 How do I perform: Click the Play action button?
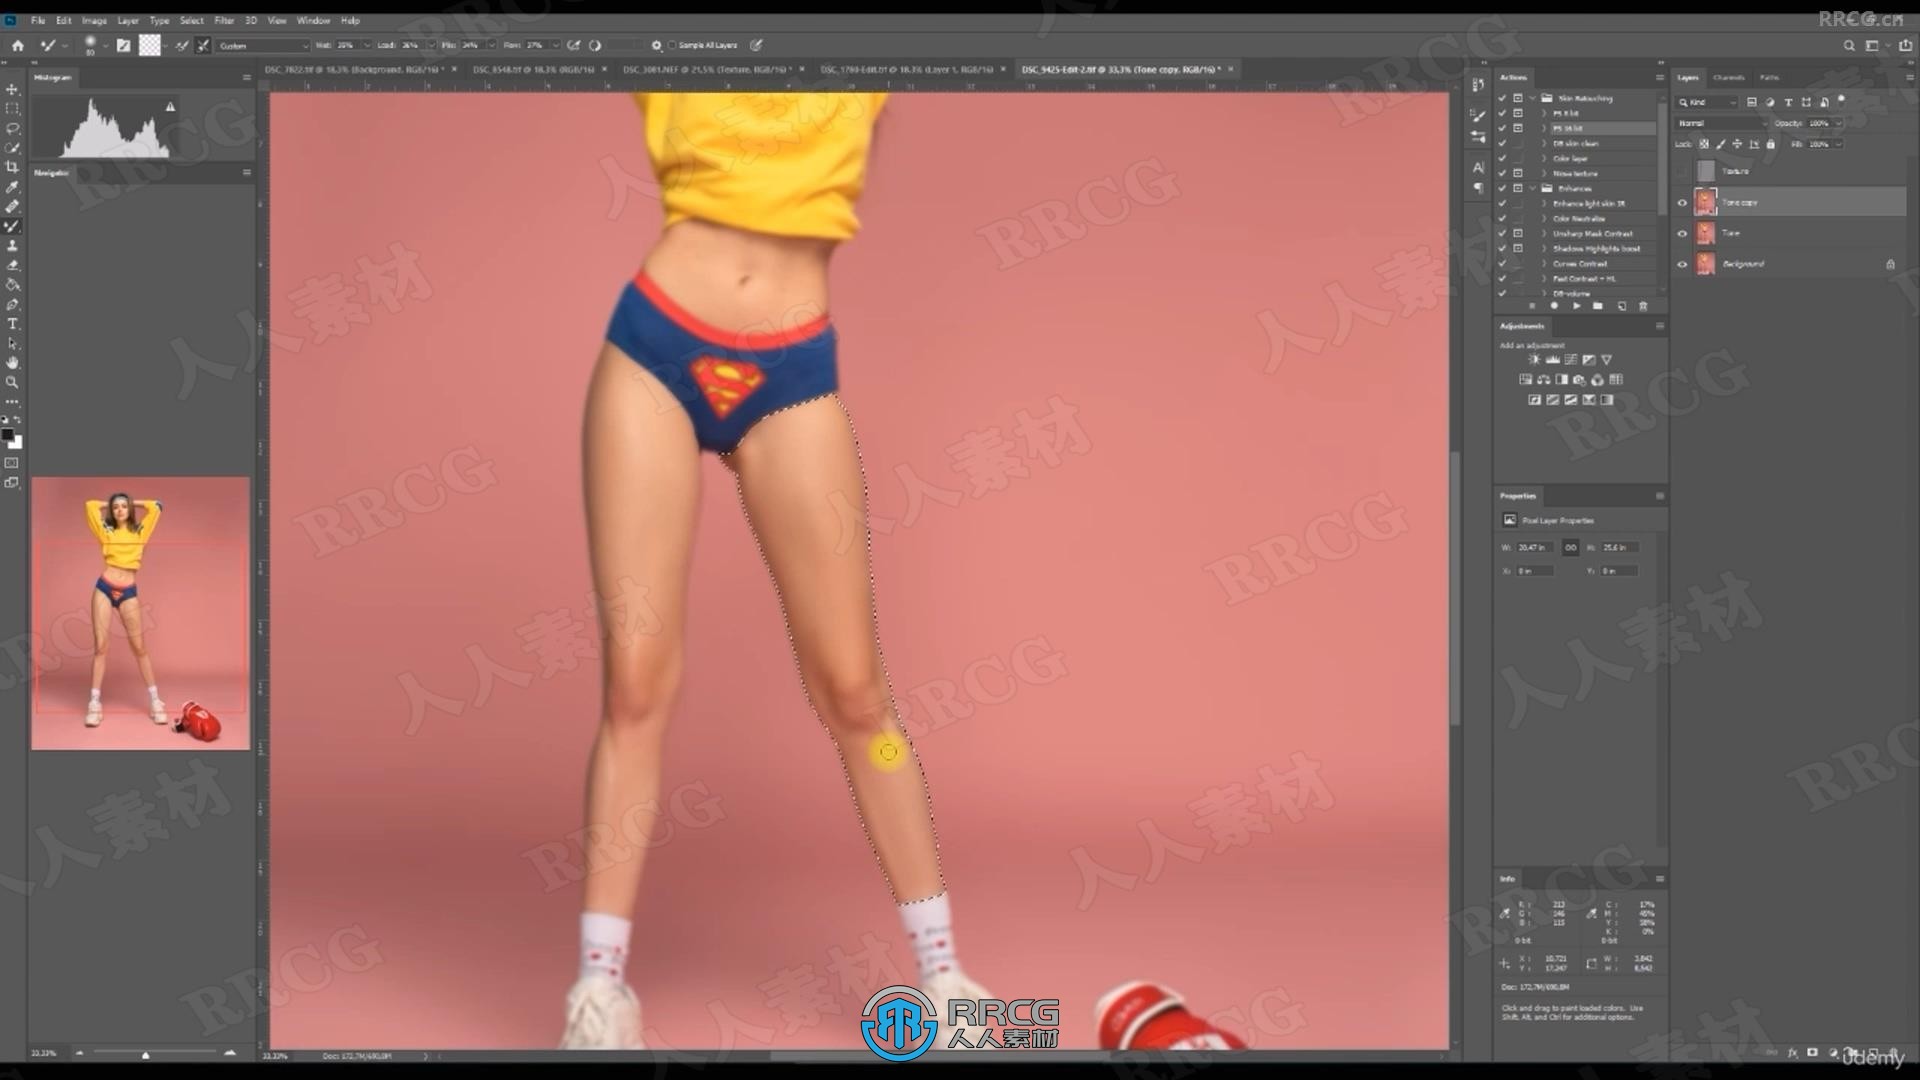click(x=1576, y=306)
